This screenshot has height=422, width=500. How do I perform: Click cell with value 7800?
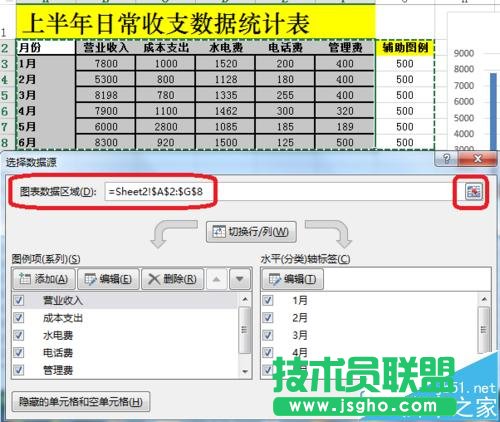pyautogui.click(x=106, y=63)
